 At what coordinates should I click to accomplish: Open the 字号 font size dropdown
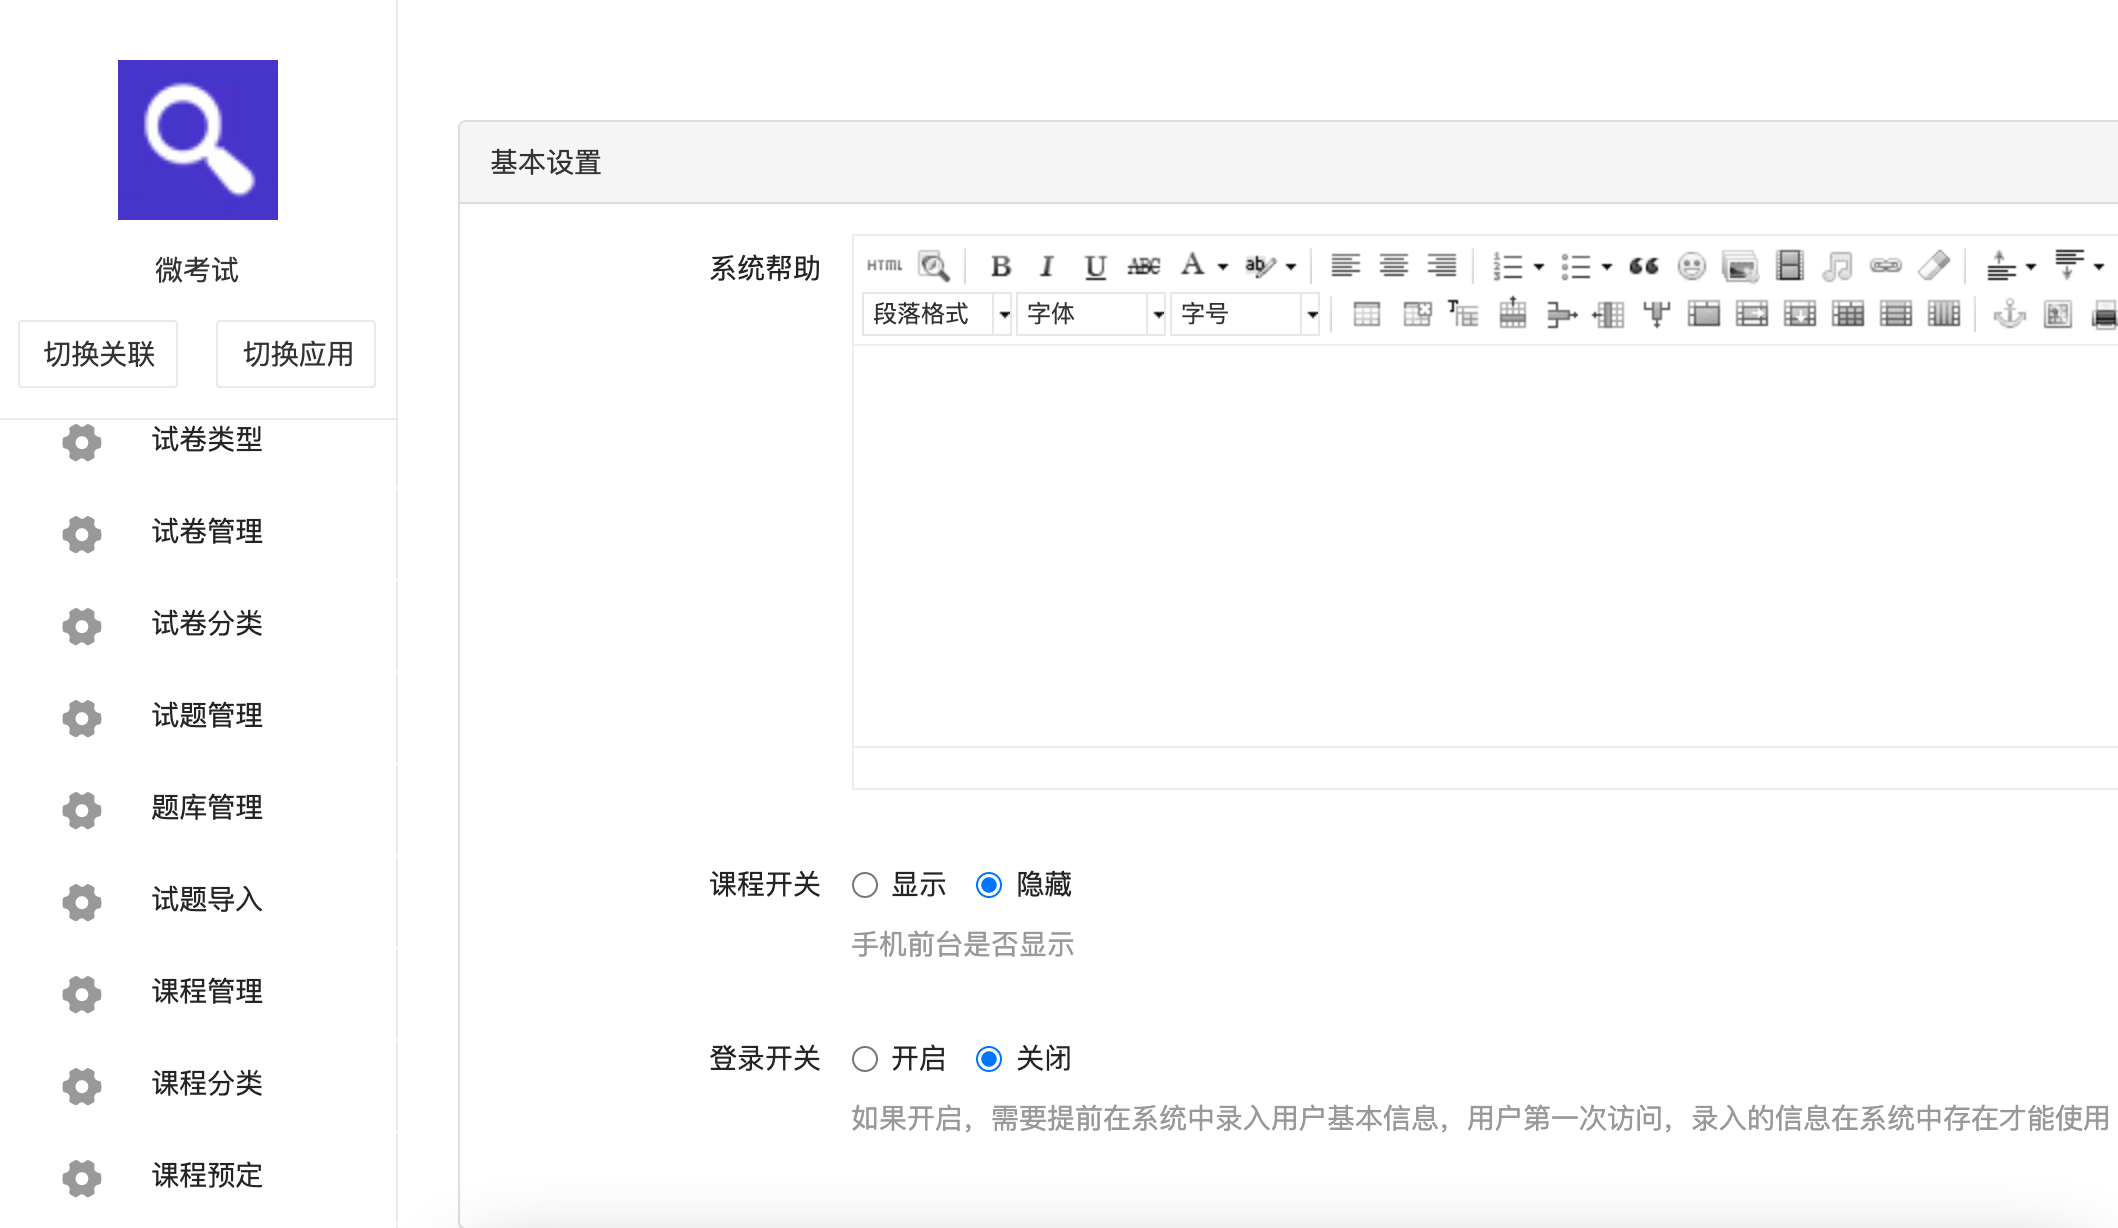(x=1245, y=314)
